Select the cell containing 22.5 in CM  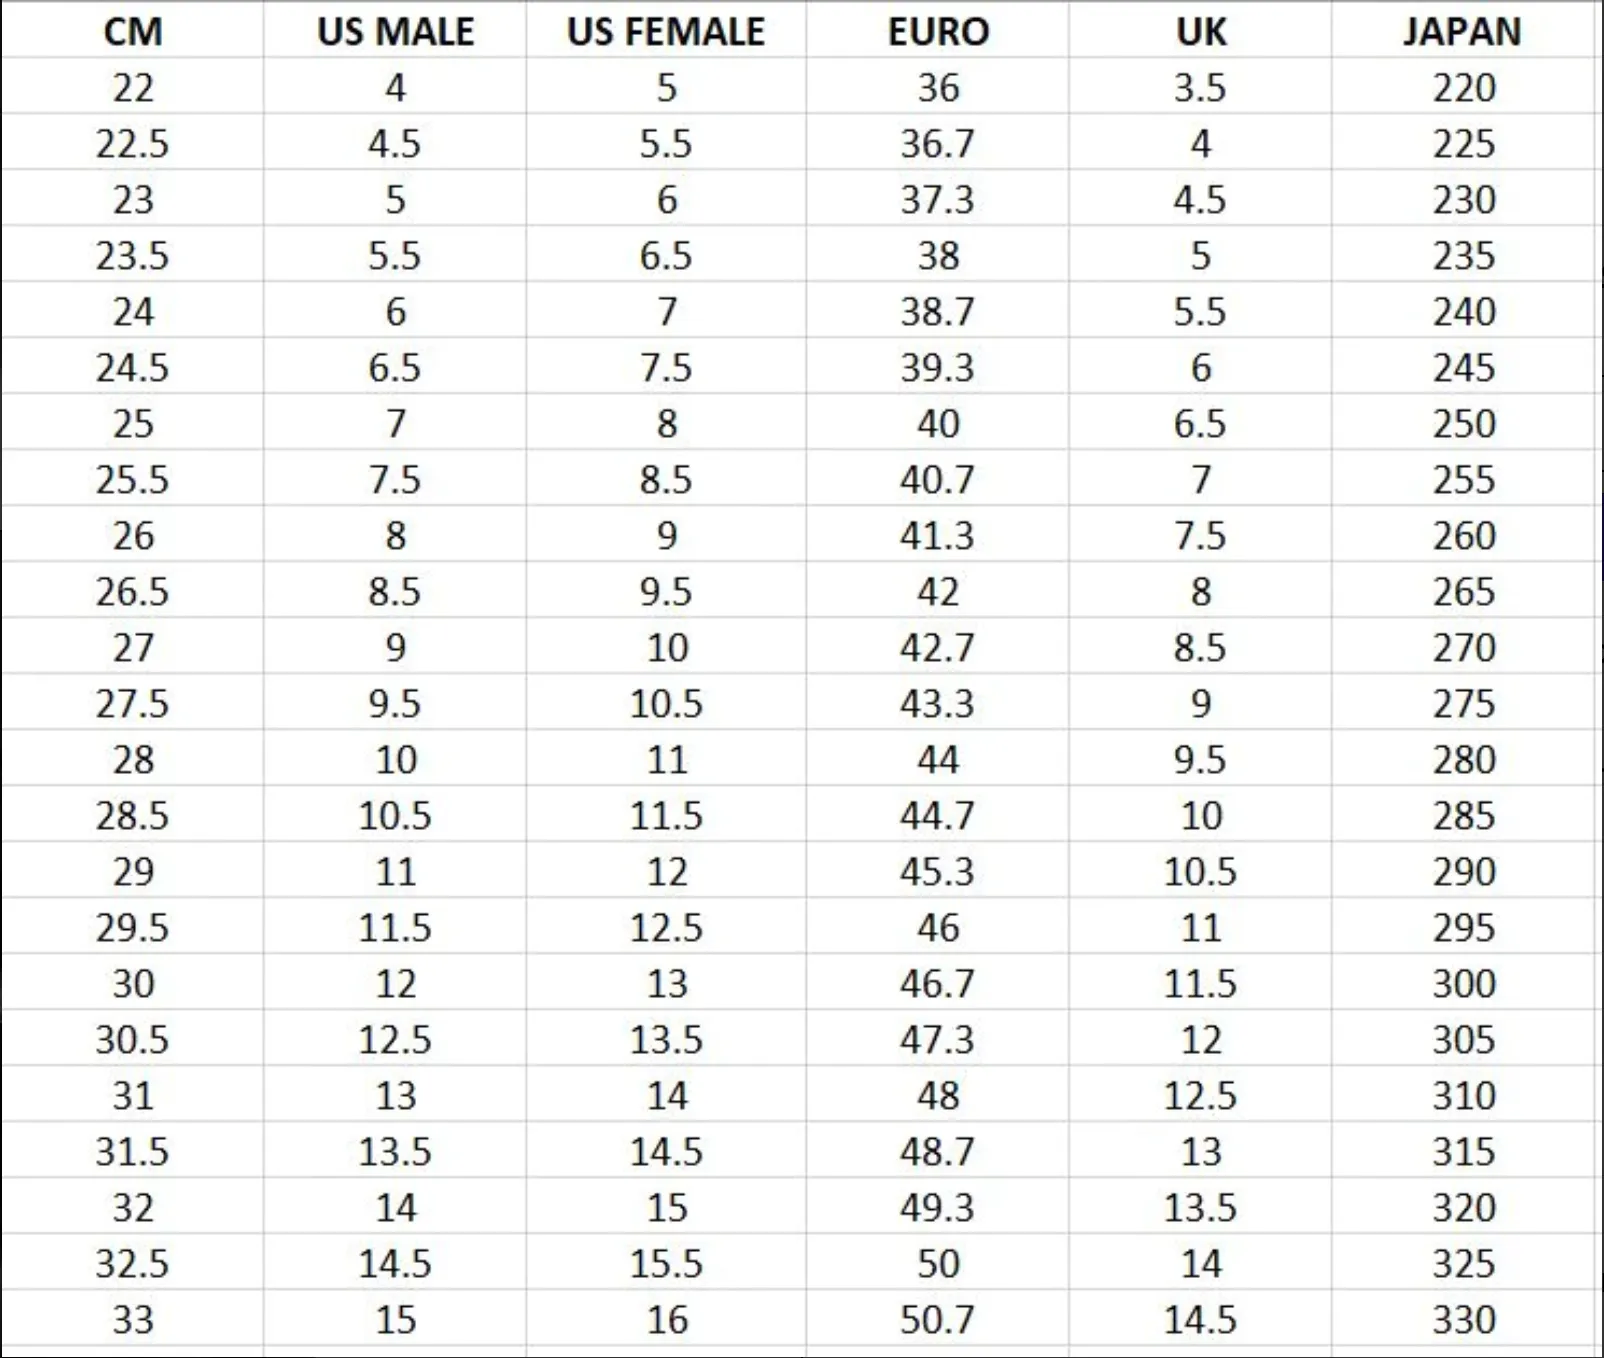click(x=132, y=143)
